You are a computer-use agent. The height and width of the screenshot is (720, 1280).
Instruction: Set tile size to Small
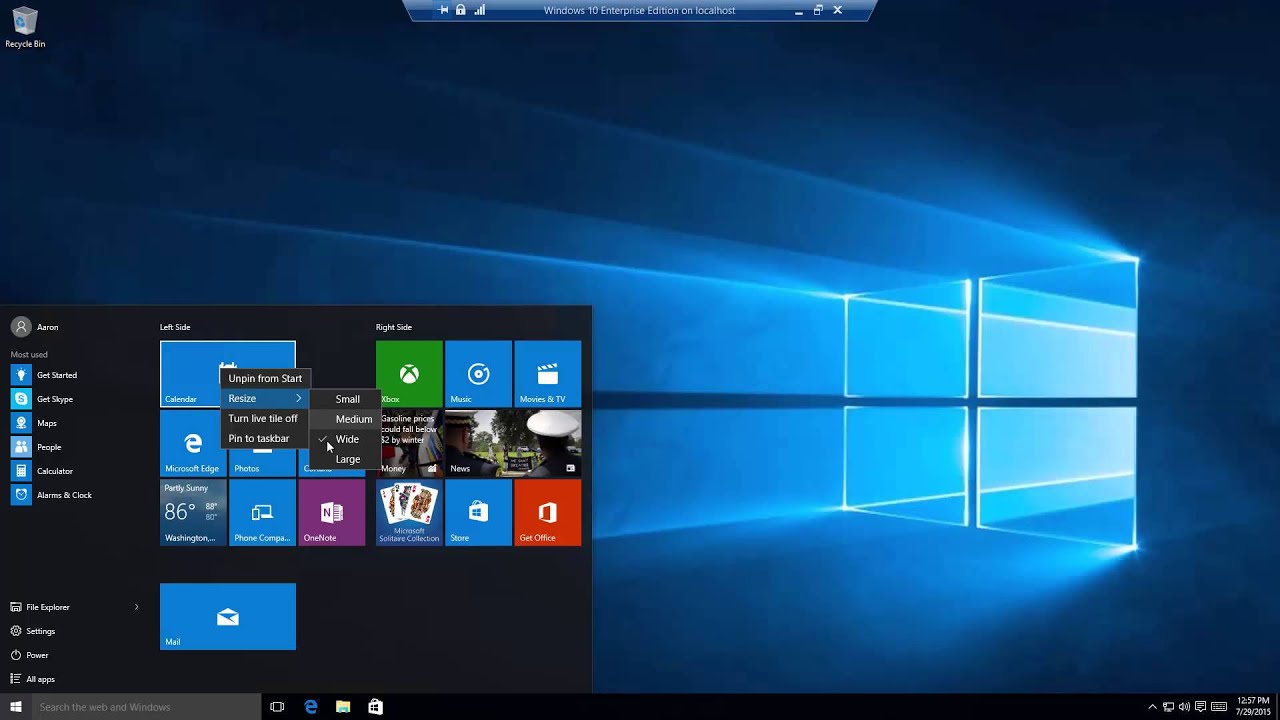(x=346, y=399)
